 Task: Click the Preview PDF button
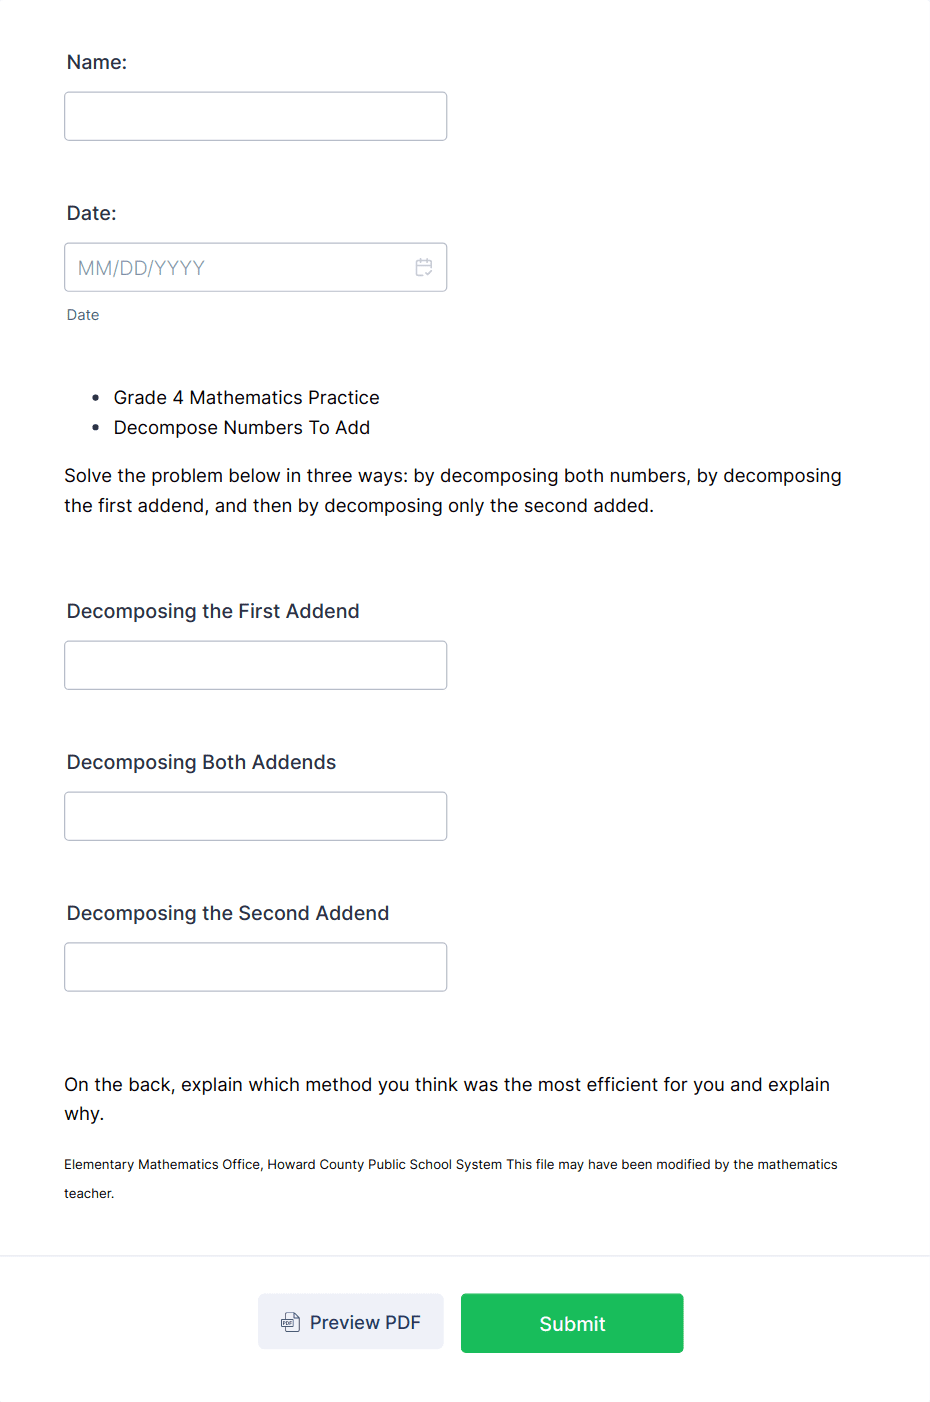point(350,1322)
